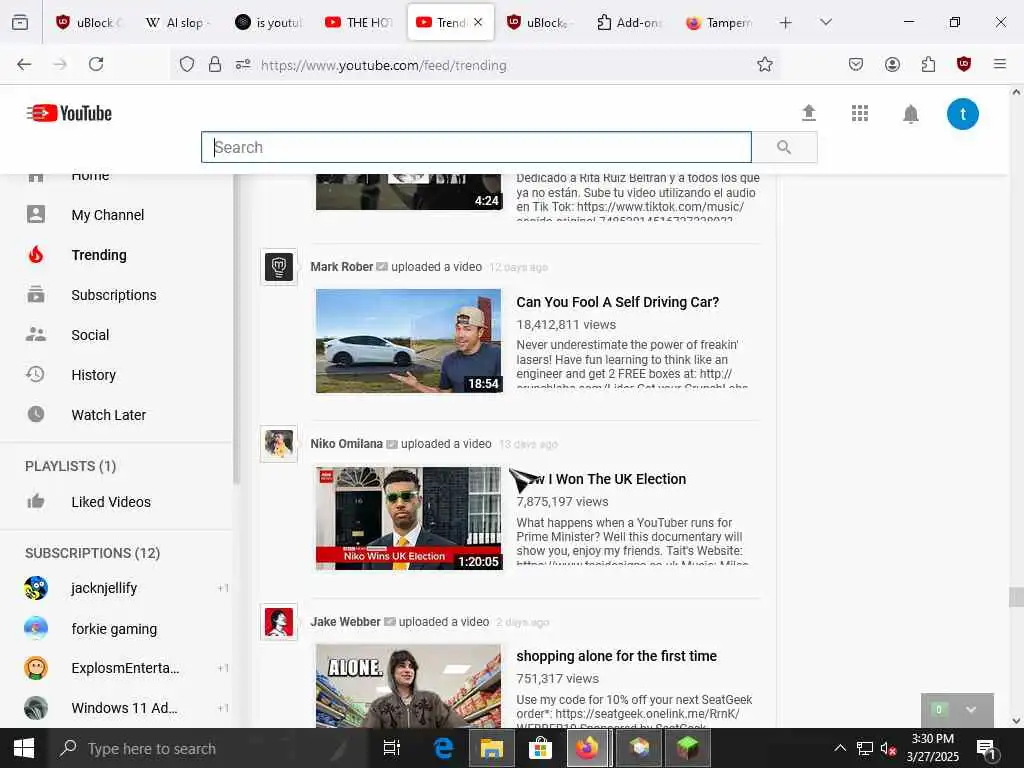Open Subscriptions in the sidebar

pos(114,295)
